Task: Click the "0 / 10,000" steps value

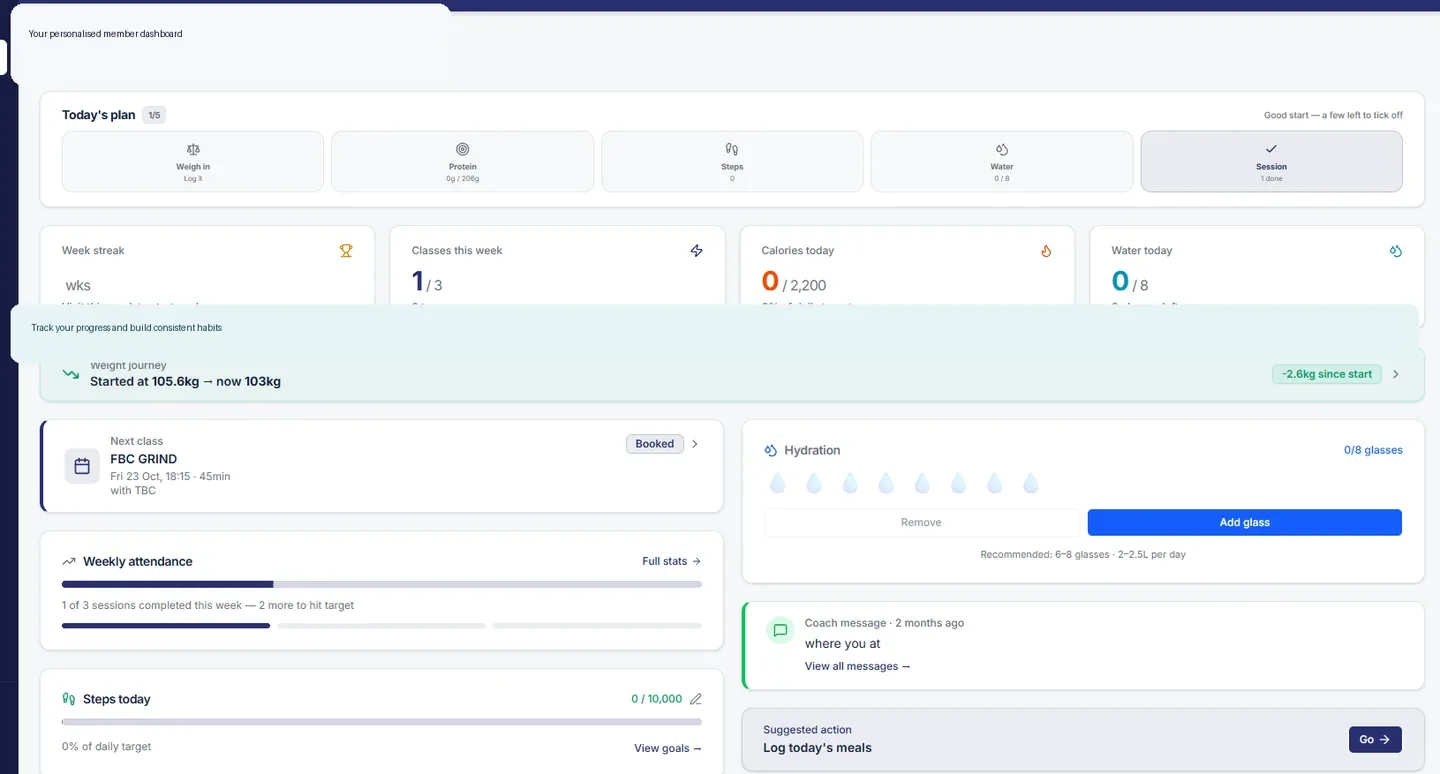Action: pos(657,699)
